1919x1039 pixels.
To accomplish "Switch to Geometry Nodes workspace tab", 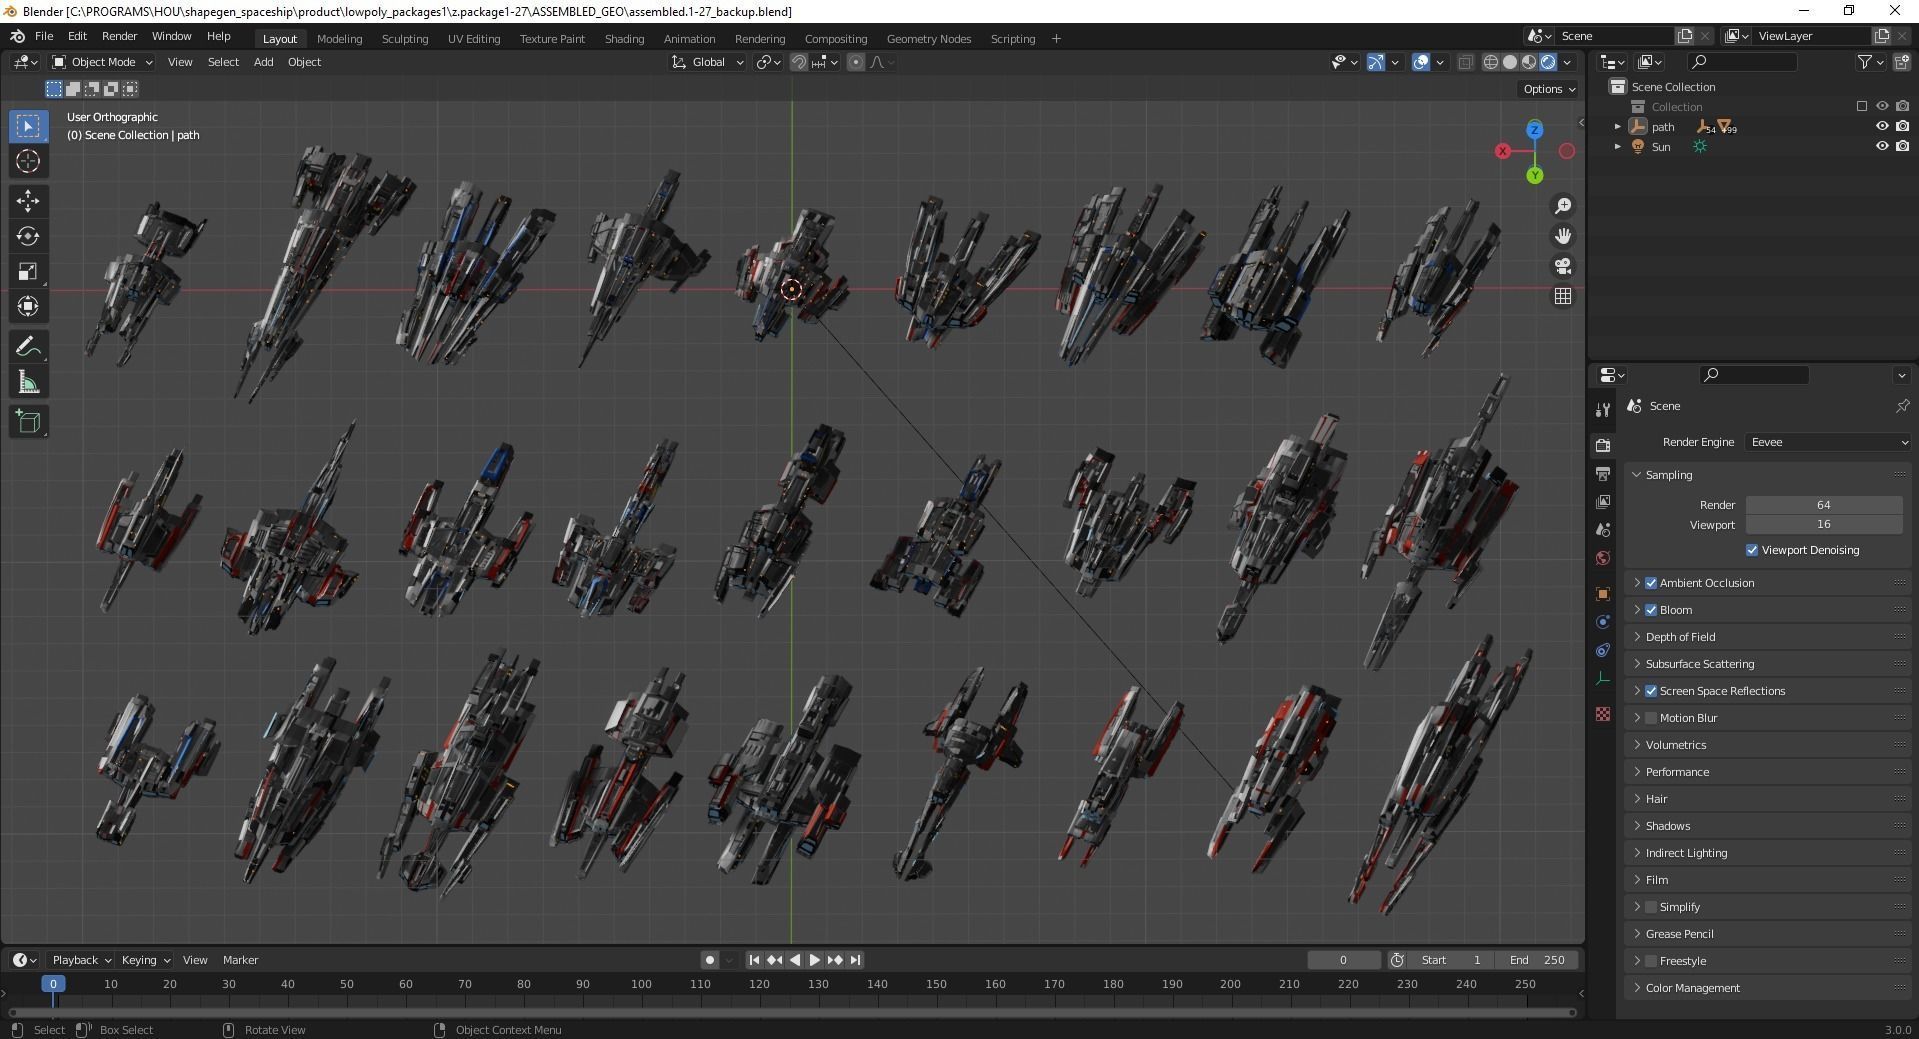I will [929, 39].
